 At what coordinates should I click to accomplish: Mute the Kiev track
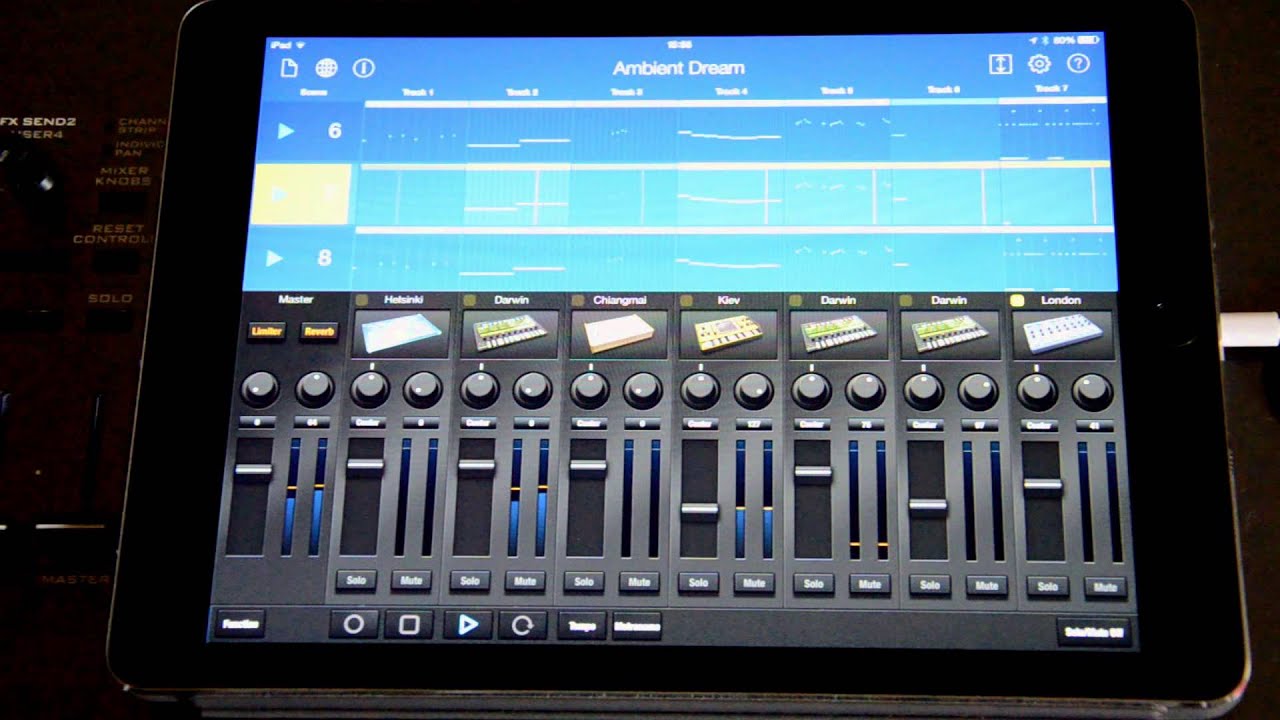(754, 583)
